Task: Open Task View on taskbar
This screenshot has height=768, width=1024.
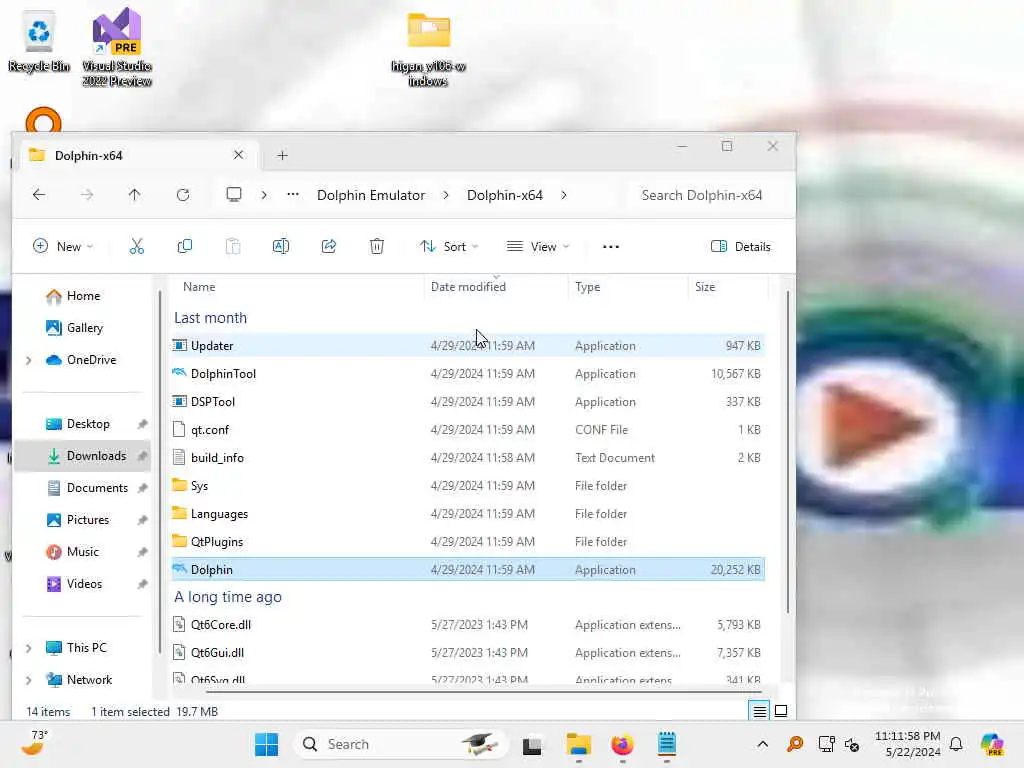Action: [532, 744]
